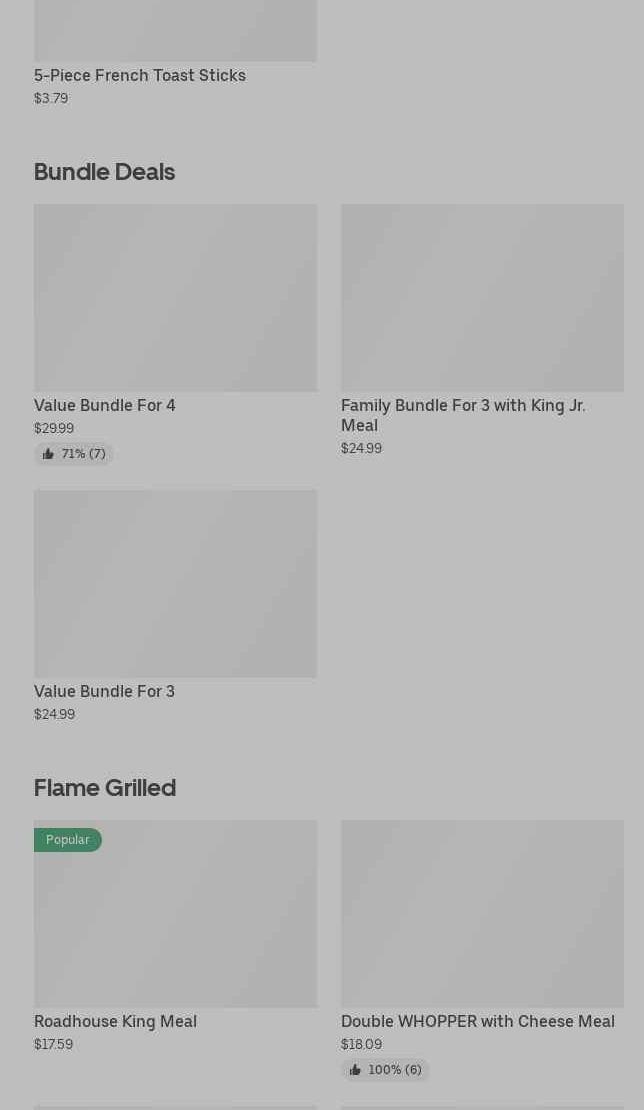Image resolution: width=644 pixels, height=1110 pixels.
Task: Open Double WHOPPER with Cheese Meal image
Action: click(482, 914)
